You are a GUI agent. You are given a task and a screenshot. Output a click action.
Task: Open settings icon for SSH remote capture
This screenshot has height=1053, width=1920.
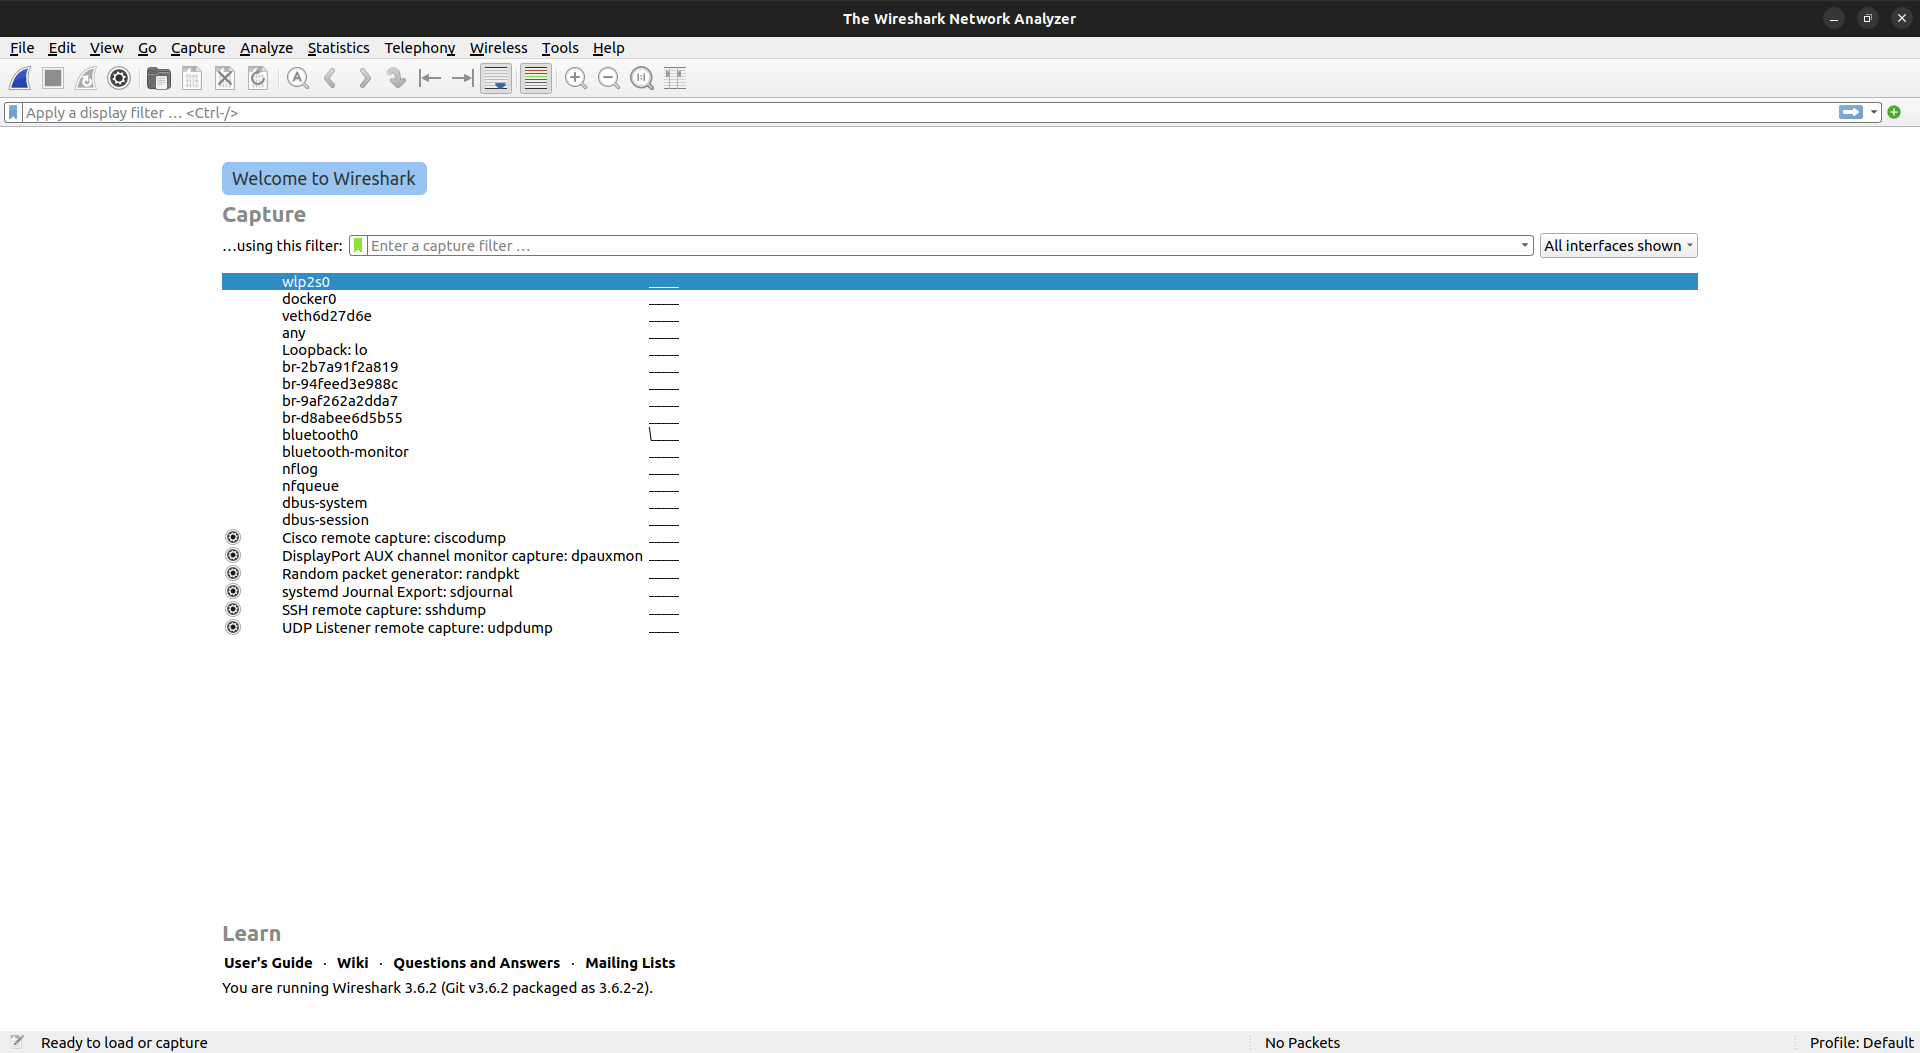[x=233, y=609]
